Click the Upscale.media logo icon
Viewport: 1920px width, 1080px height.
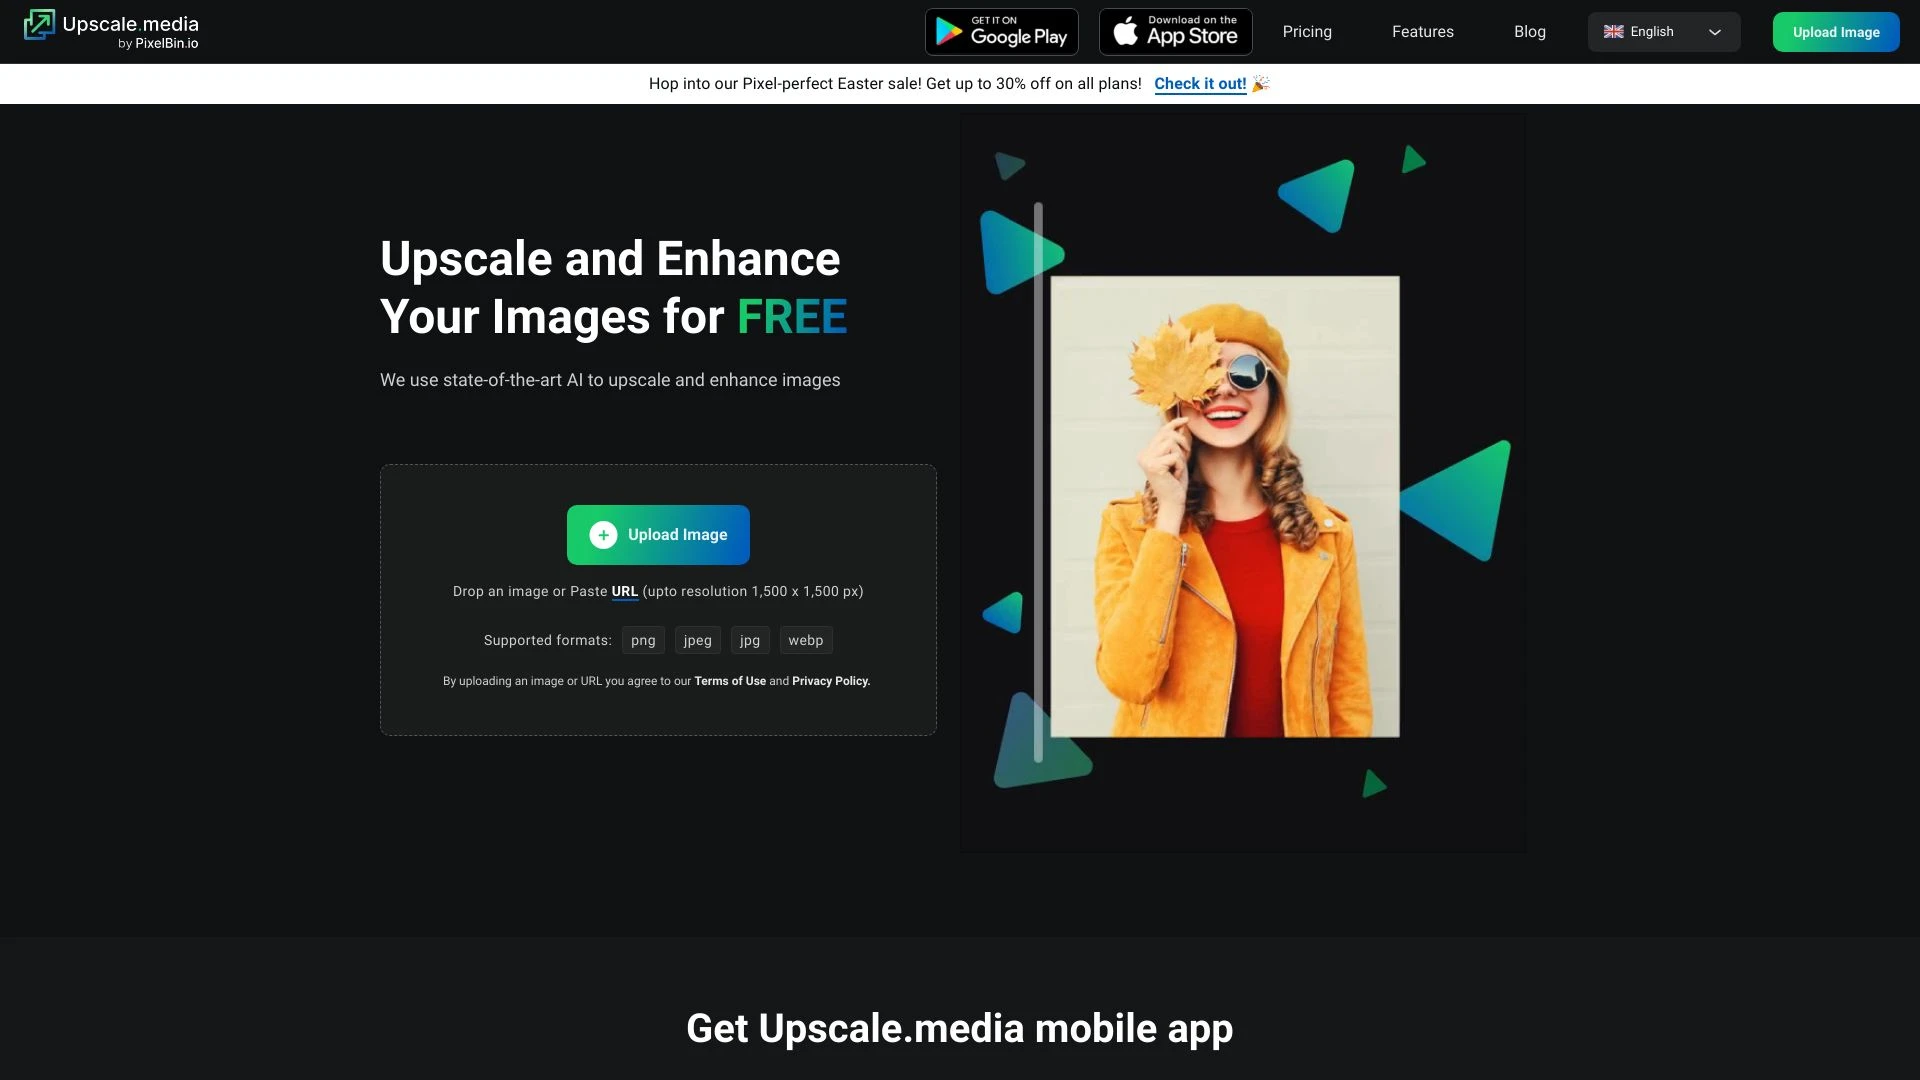pos(41,24)
